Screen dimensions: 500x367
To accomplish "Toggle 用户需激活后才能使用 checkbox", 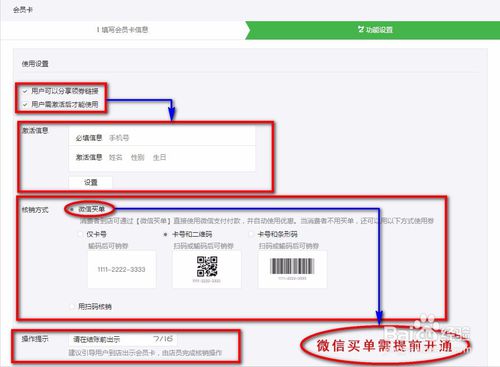I will point(25,105).
